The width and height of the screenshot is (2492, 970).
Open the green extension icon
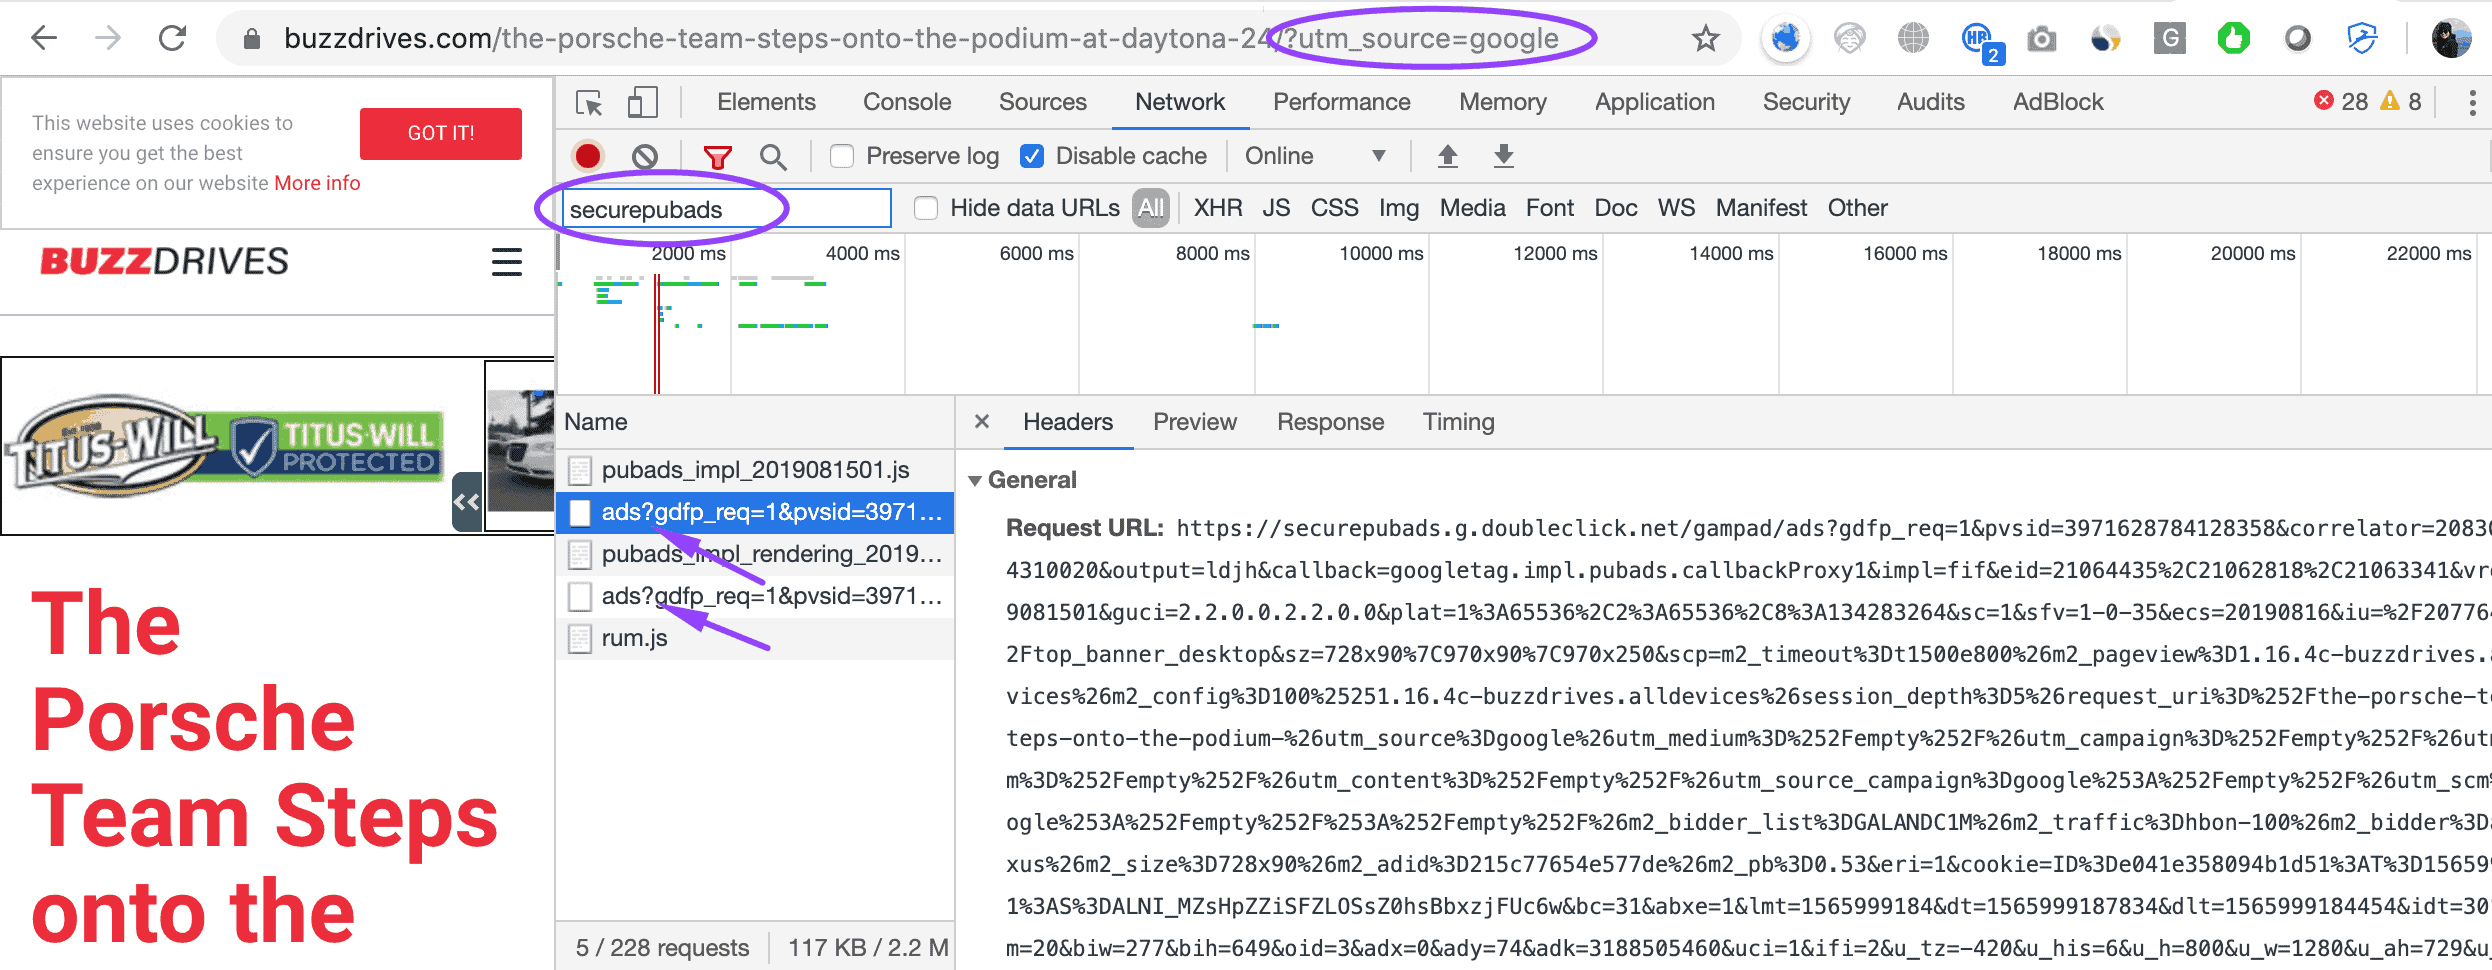tap(2233, 39)
